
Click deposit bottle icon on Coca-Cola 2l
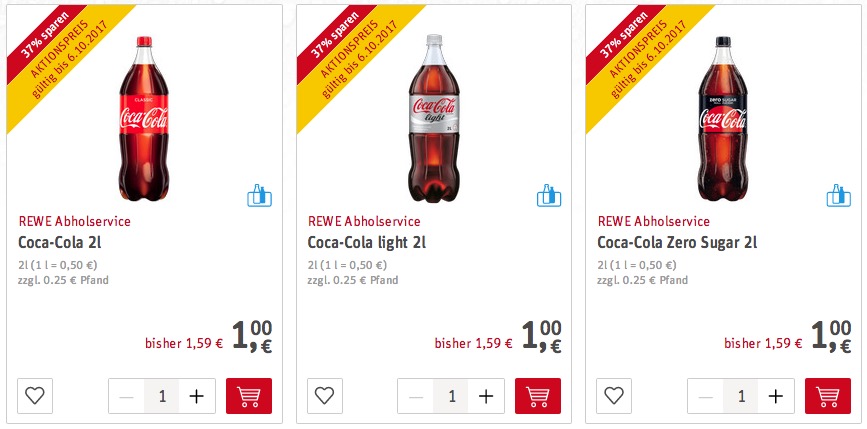(x=259, y=194)
